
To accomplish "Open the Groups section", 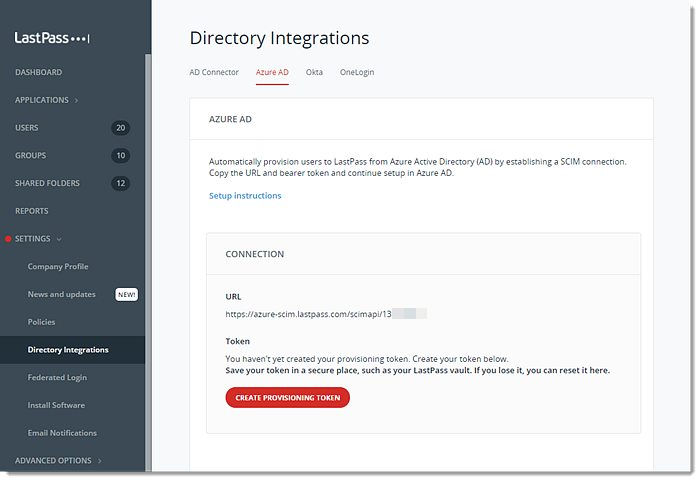I will tap(30, 155).
